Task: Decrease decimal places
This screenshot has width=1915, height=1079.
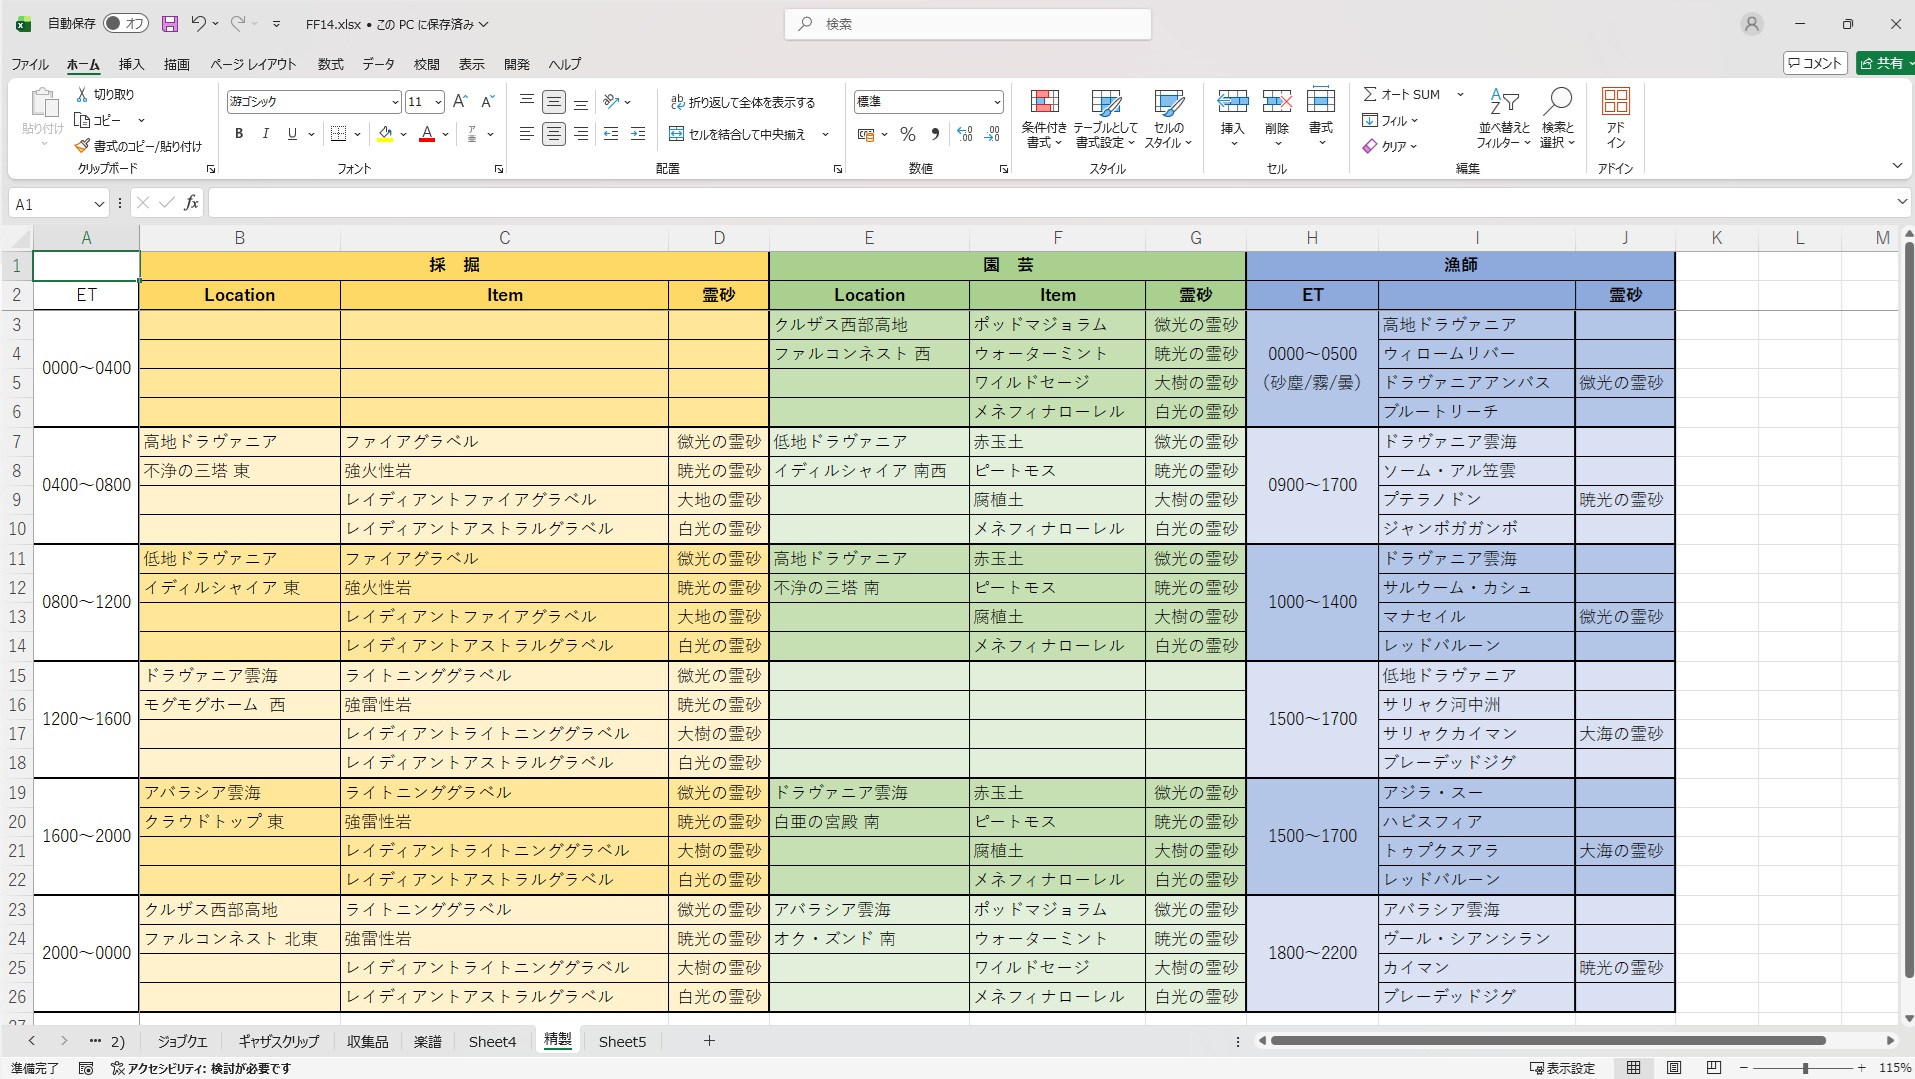Action: tap(992, 134)
